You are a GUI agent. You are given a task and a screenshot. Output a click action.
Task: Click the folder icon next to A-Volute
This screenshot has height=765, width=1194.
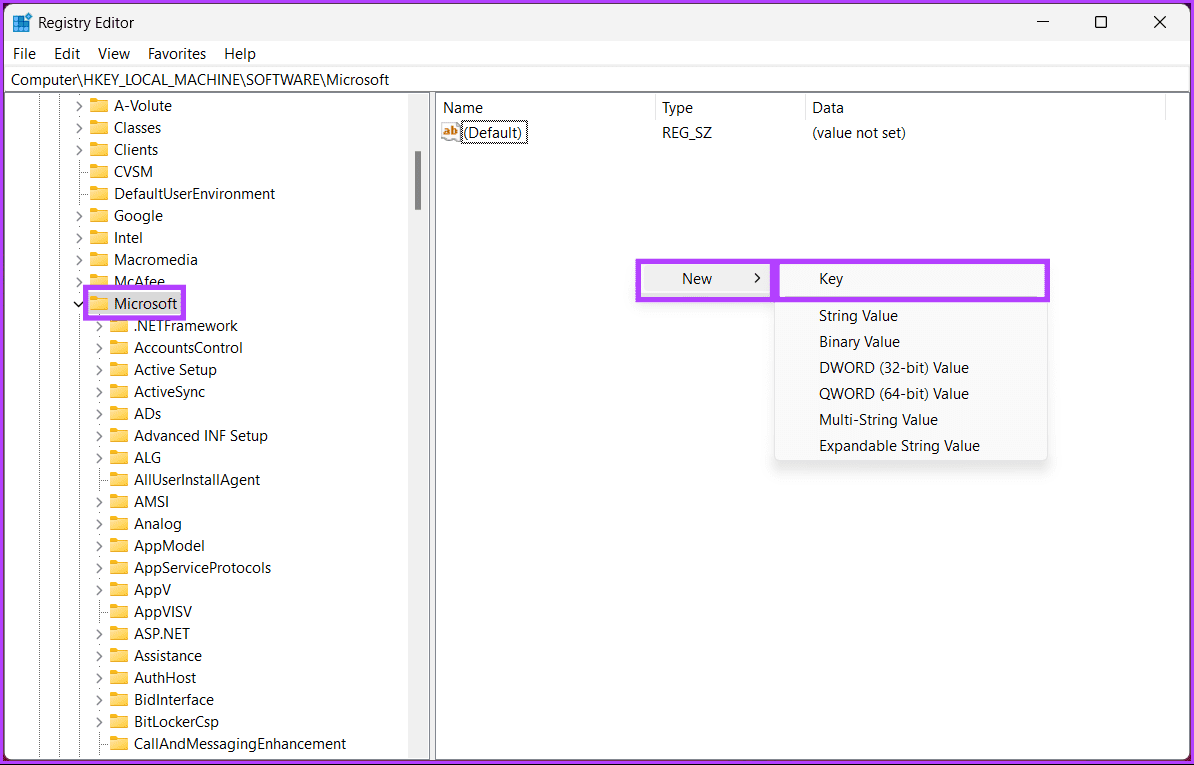(x=99, y=106)
